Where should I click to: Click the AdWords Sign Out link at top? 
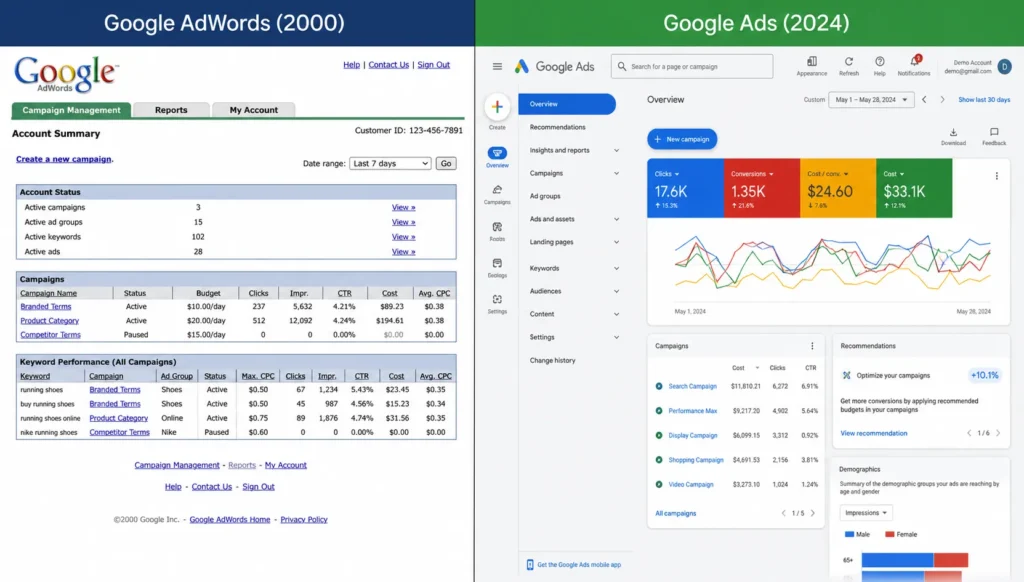tap(434, 65)
